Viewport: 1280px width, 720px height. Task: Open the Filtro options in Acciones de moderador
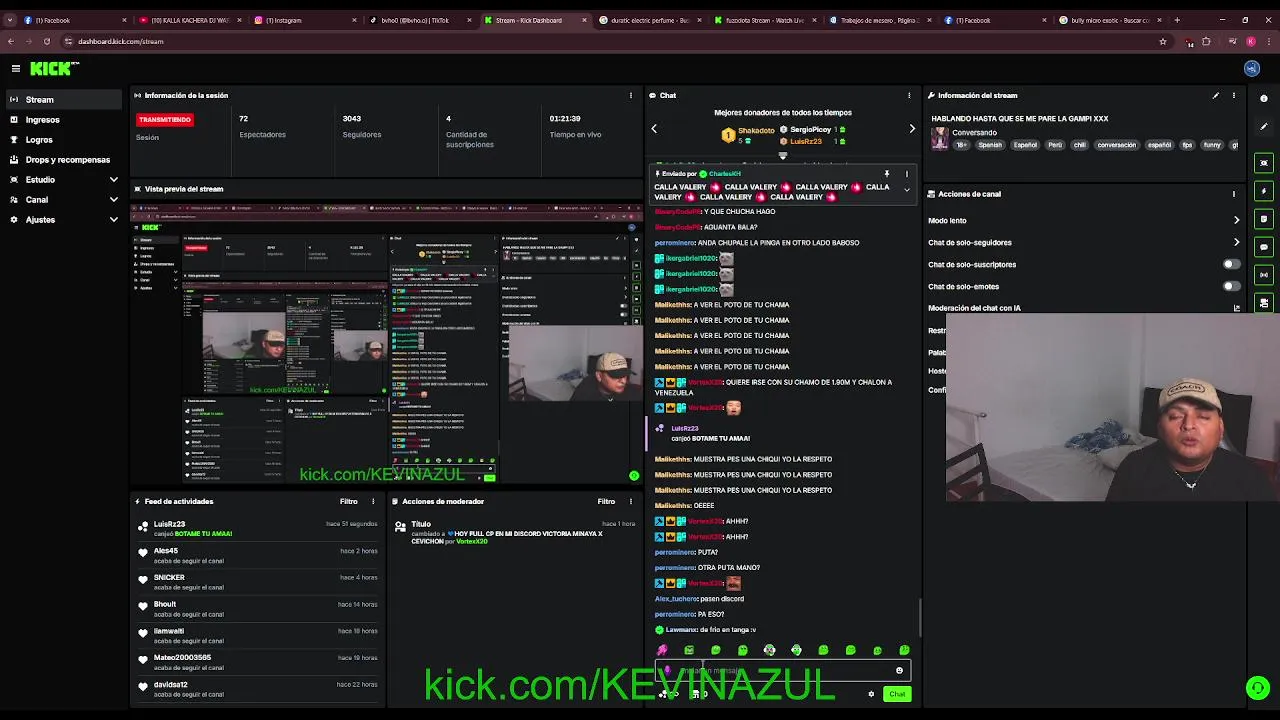(x=606, y=502)
